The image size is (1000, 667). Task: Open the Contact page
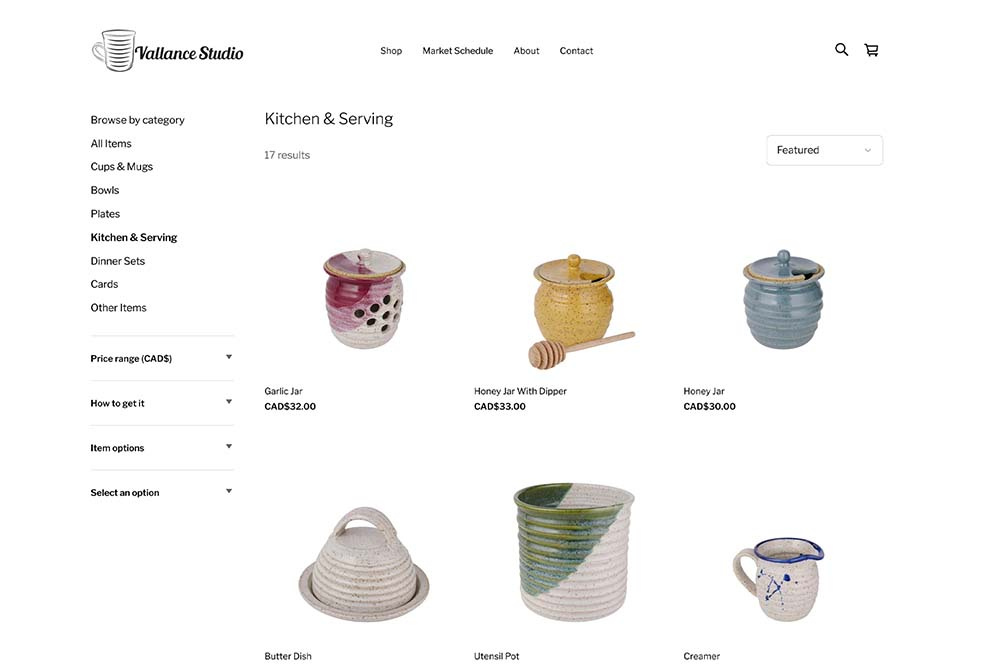click(576, 50)
